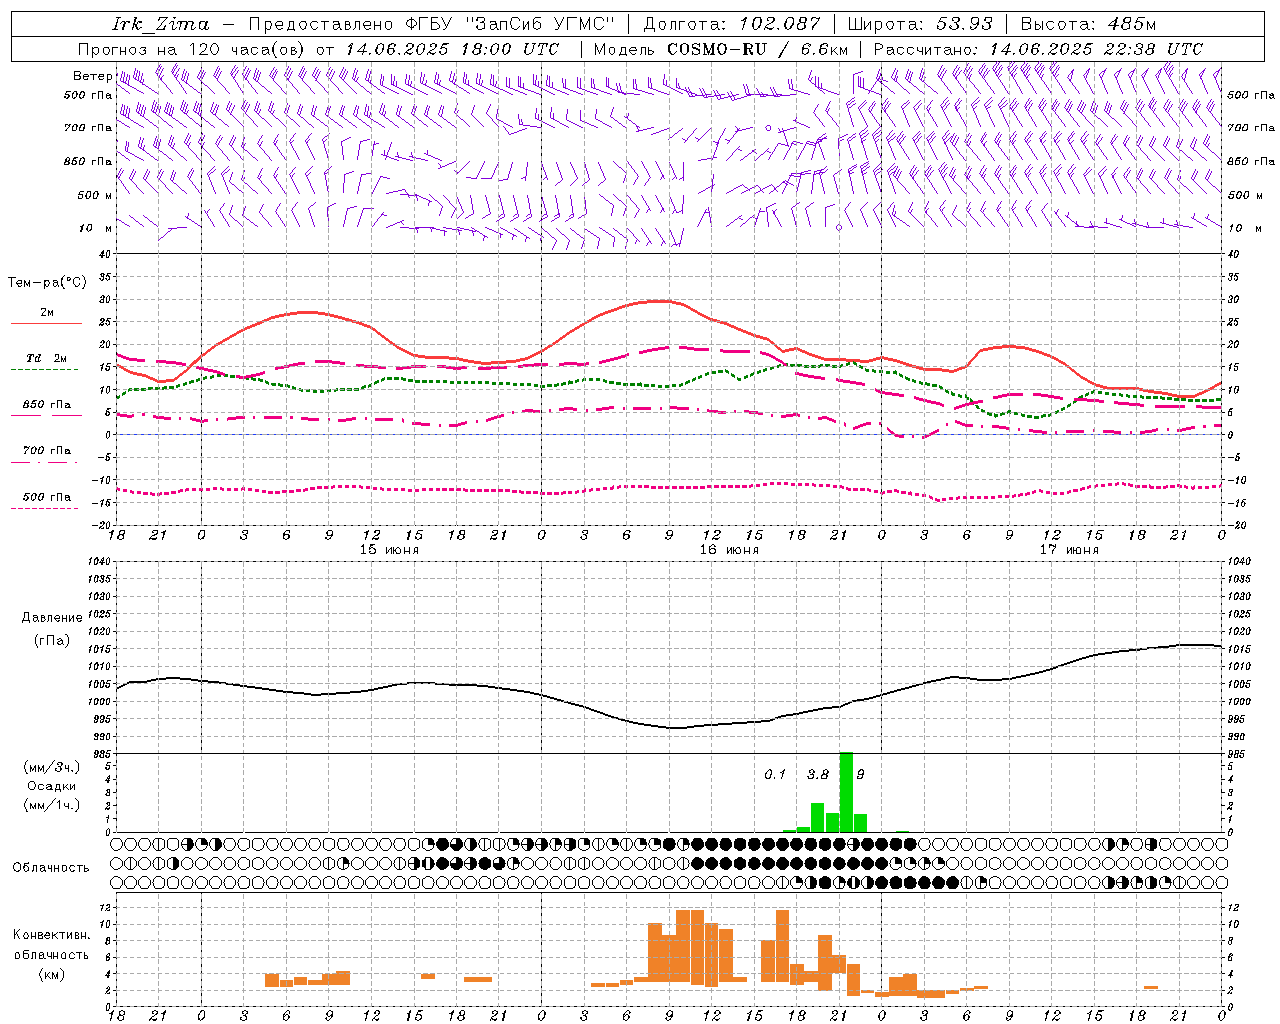Click the 0.1 precipitation total value
1280x1024 pixels.
point(775,774)
